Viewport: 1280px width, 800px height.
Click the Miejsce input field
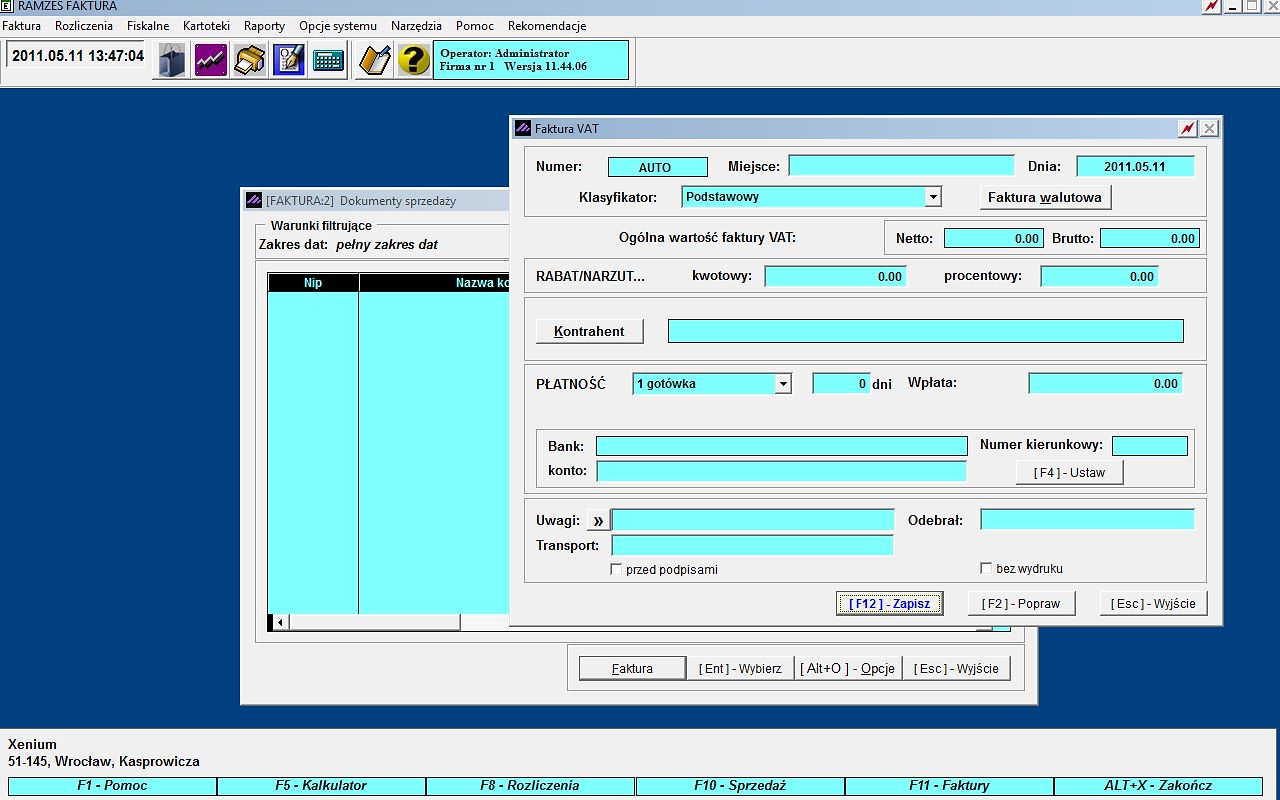[901, 166]
